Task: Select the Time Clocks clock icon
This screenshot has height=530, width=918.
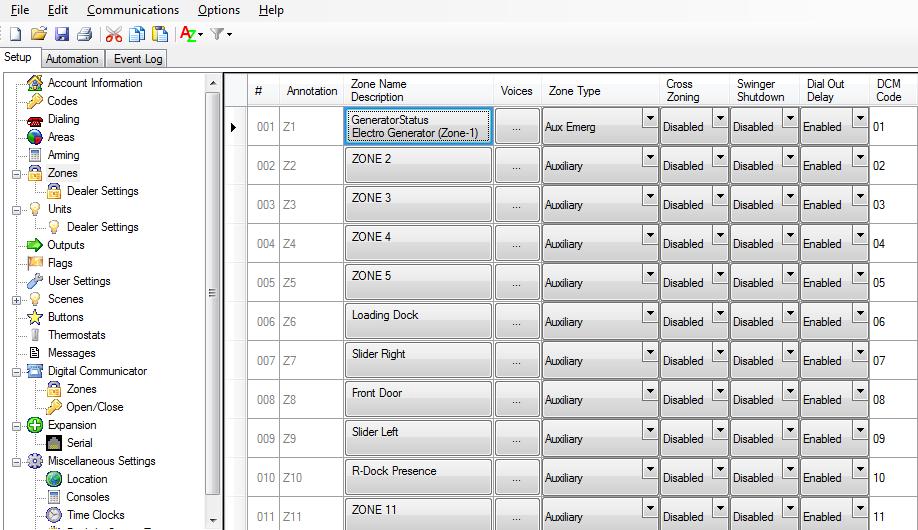Action: [54, 515]
